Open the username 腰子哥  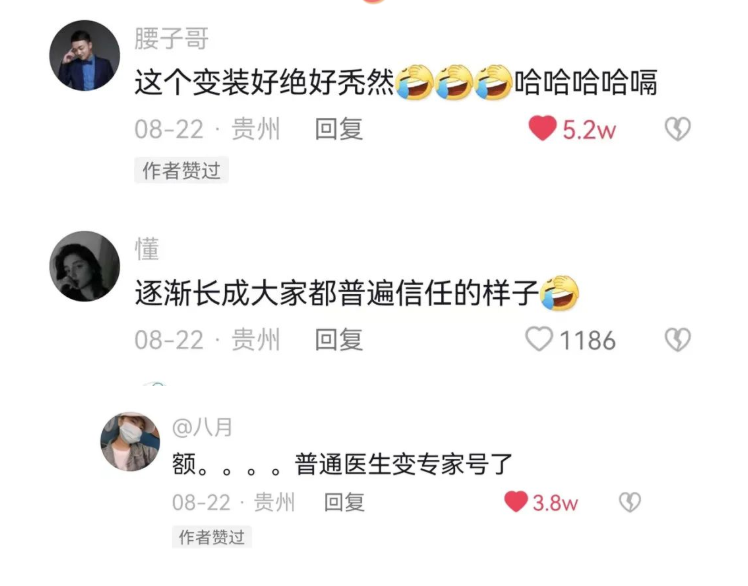click(172, 38)
